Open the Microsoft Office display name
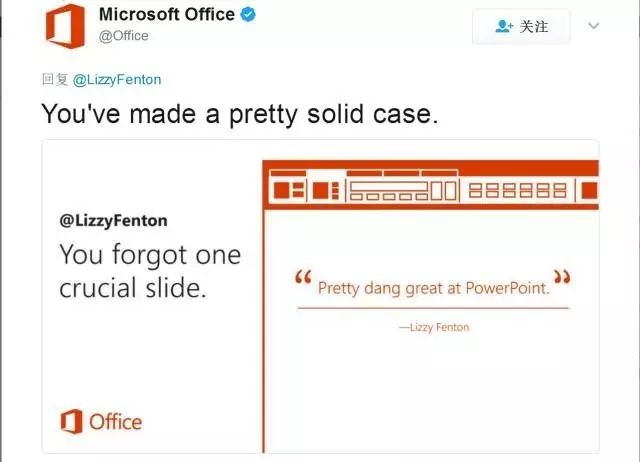Image resolution: width=640 pixels, height=462 pixels. (167, 15)
